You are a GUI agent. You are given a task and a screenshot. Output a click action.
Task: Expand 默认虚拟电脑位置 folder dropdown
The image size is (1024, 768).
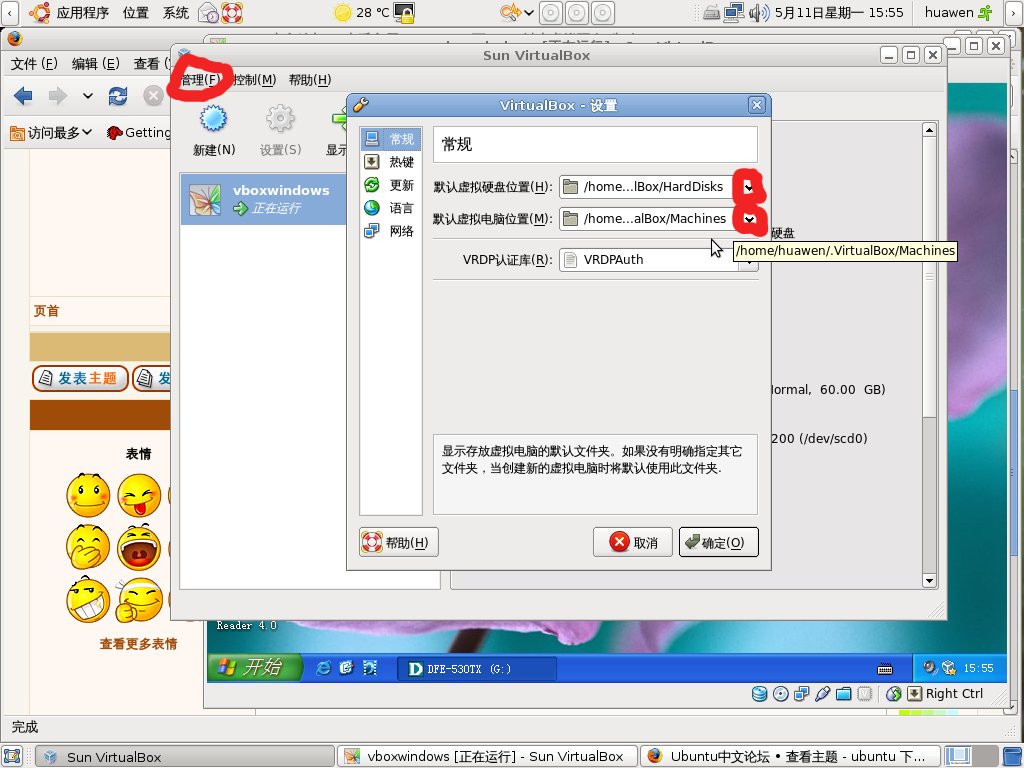click(x=749, y=219)
